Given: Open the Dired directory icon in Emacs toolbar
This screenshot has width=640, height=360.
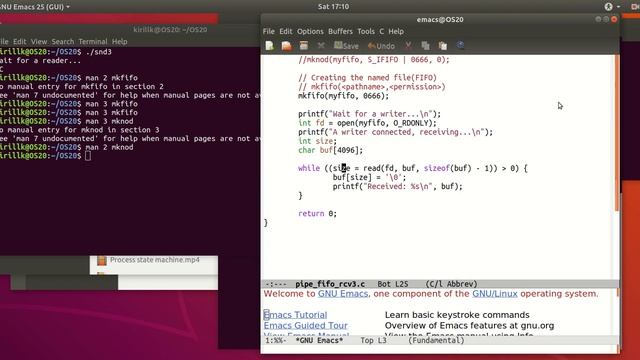Looking at the screenshot, I should tap(304, 46).
